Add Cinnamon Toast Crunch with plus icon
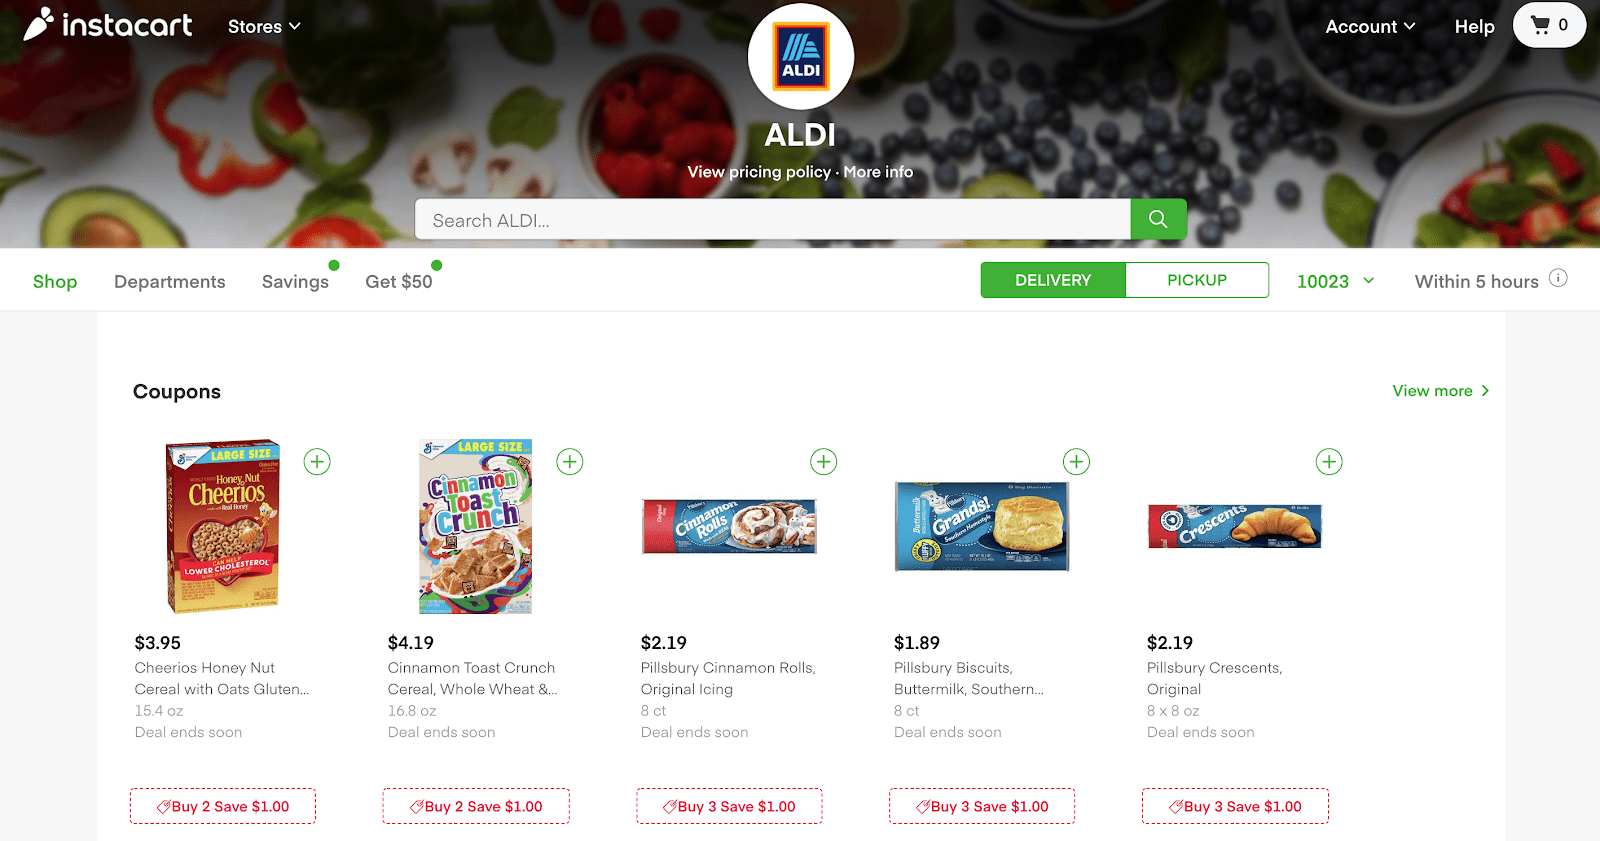Viewport: 1600px width, 841px height. coord(570,462)
